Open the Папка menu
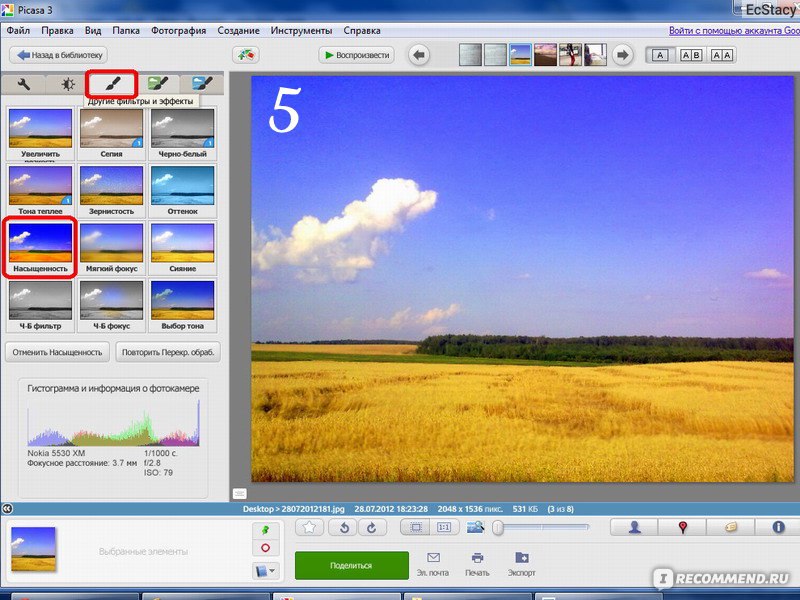Image resolution: width=800 pixels, height=600 pixels. point(126,31)
